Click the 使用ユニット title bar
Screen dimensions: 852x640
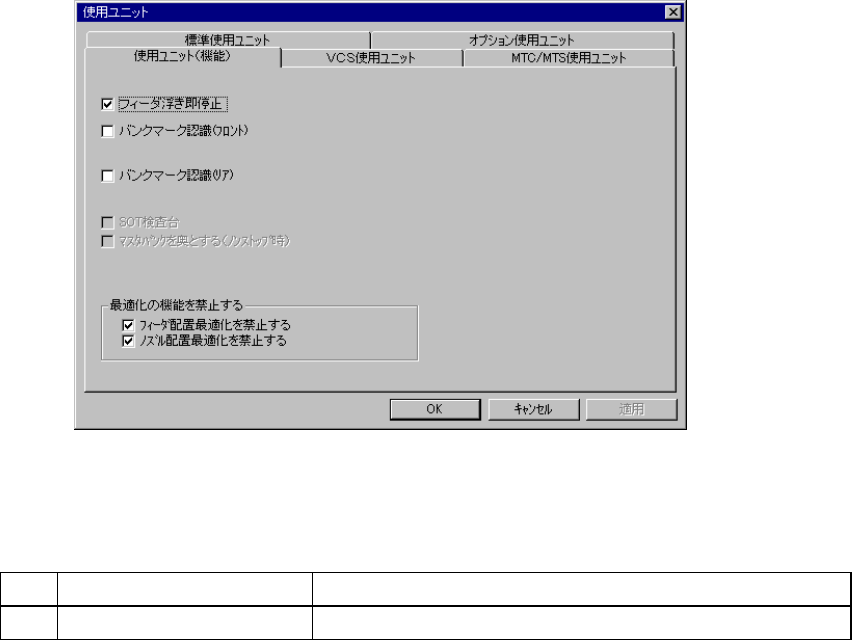(x=369, y=12)
